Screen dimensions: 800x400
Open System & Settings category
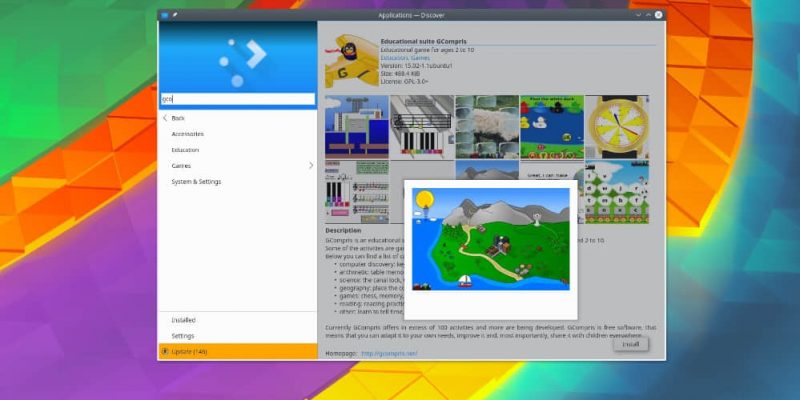point(238,182)
